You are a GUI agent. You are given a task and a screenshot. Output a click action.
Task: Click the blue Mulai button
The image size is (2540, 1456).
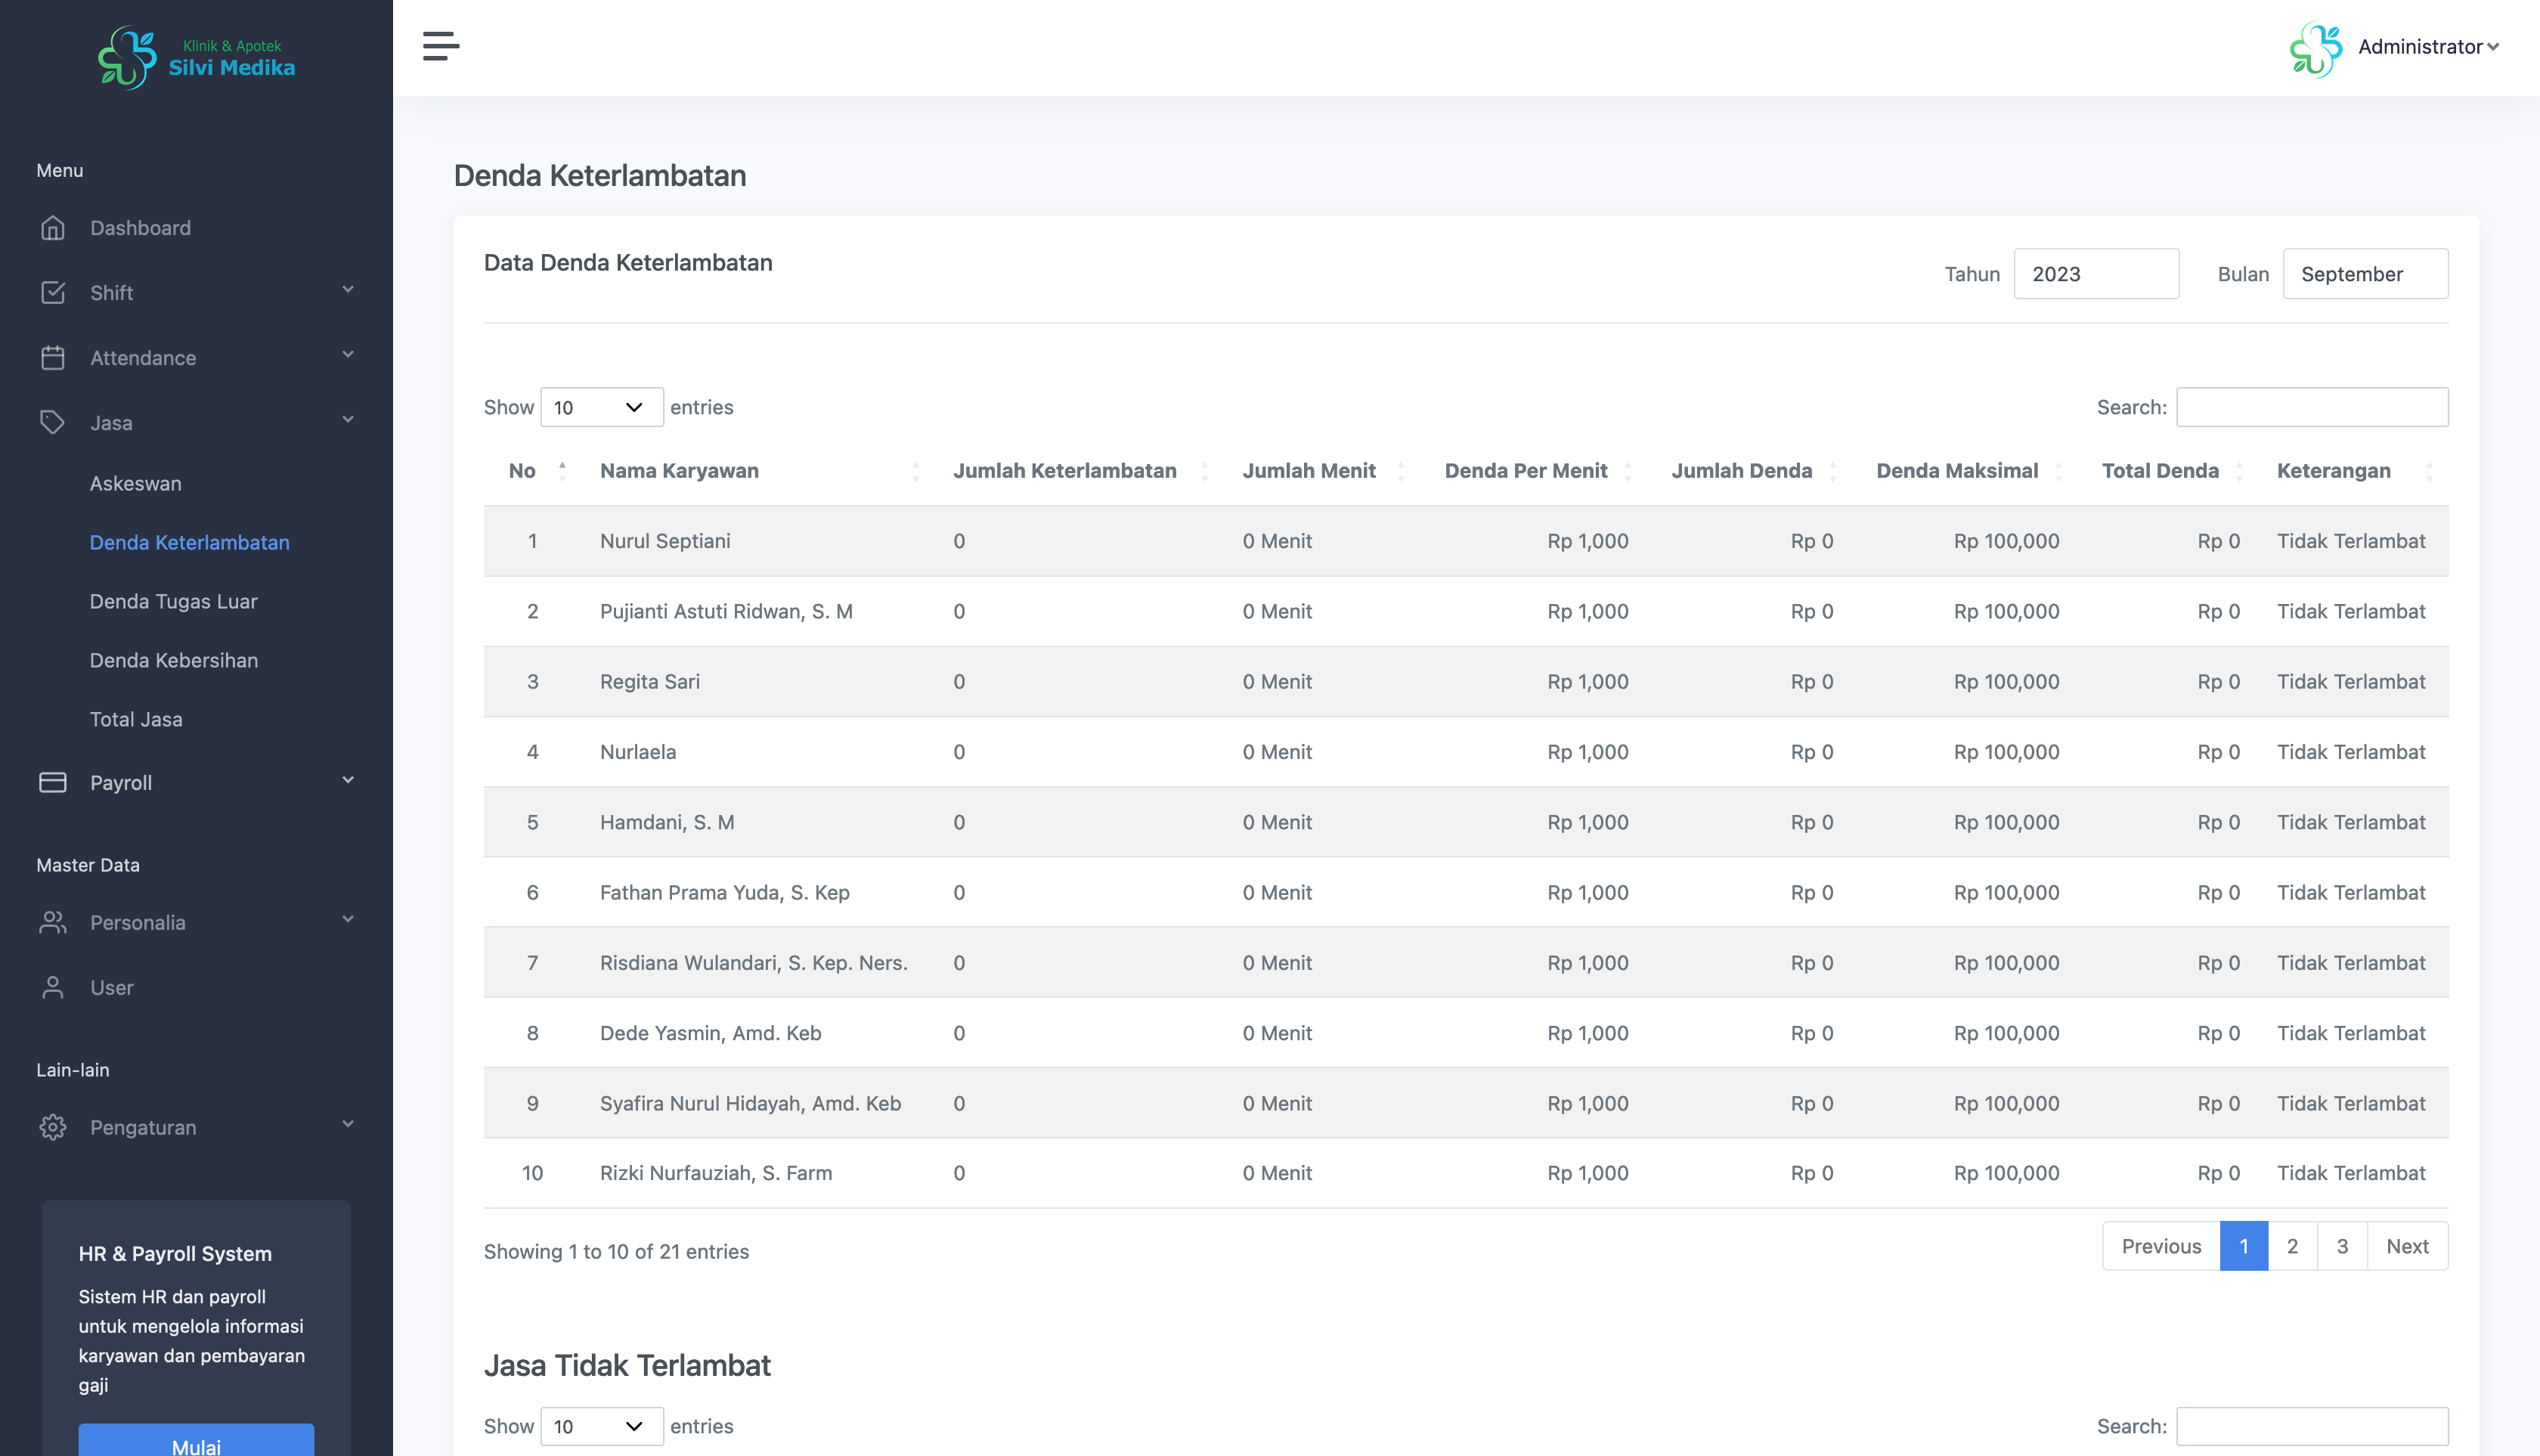tap(196, 1440)
